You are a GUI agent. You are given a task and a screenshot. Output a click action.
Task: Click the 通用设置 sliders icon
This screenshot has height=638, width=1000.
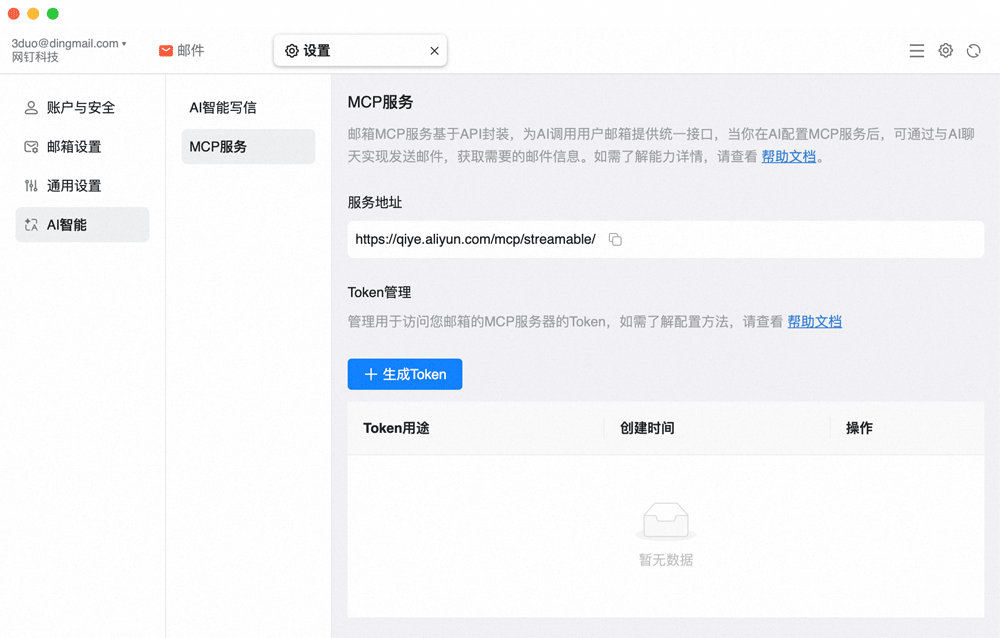pos(31,186)
